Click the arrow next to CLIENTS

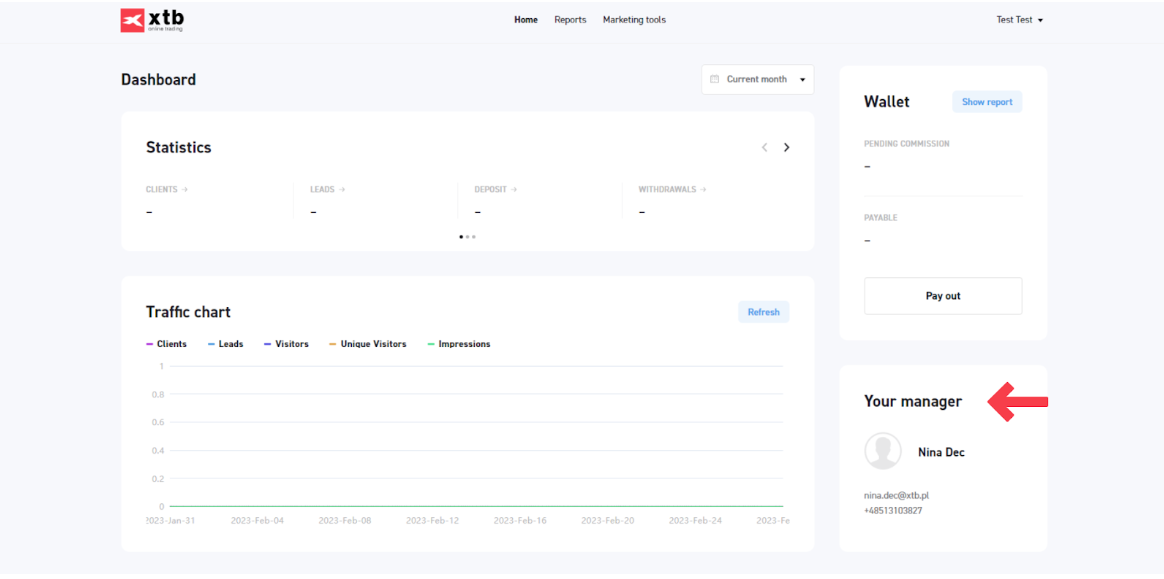[x=184, y=189]
